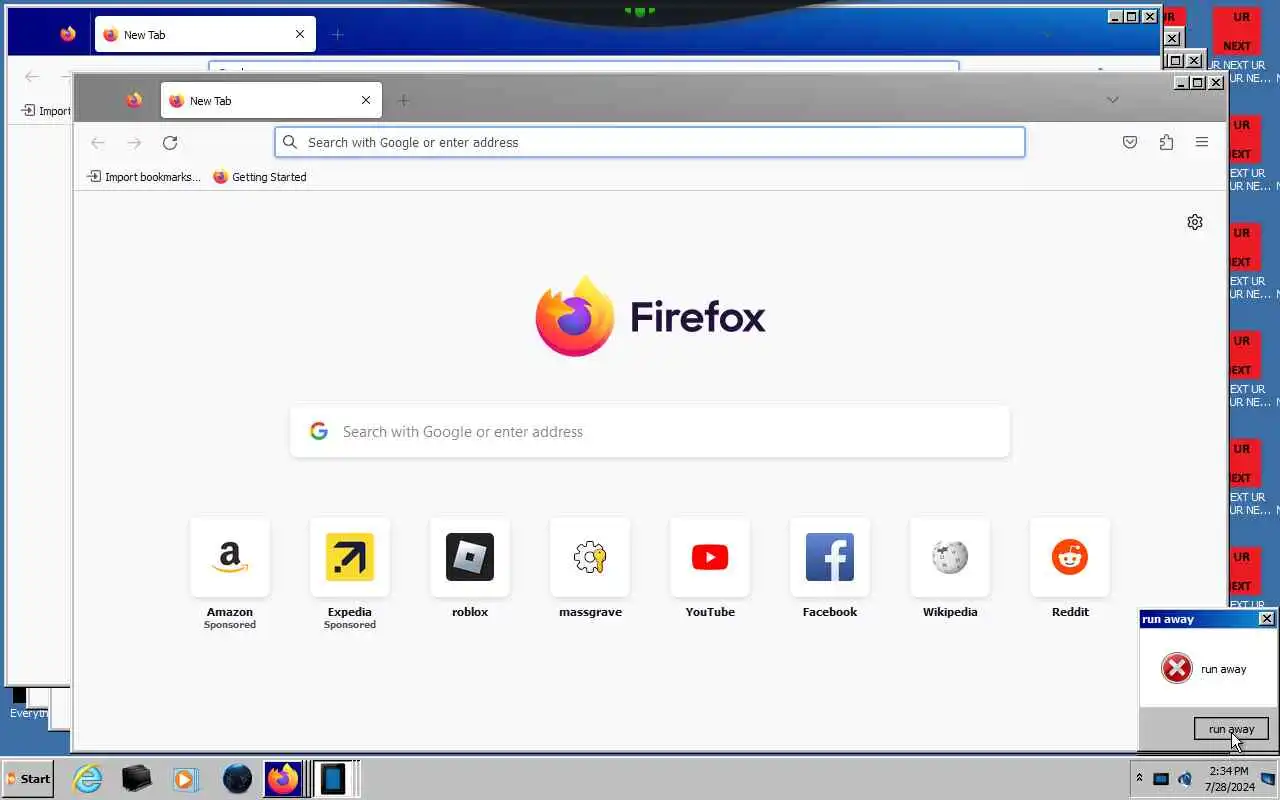Click the Firefox View icon in the back window
1280x800 pixels.
[68, 34]
